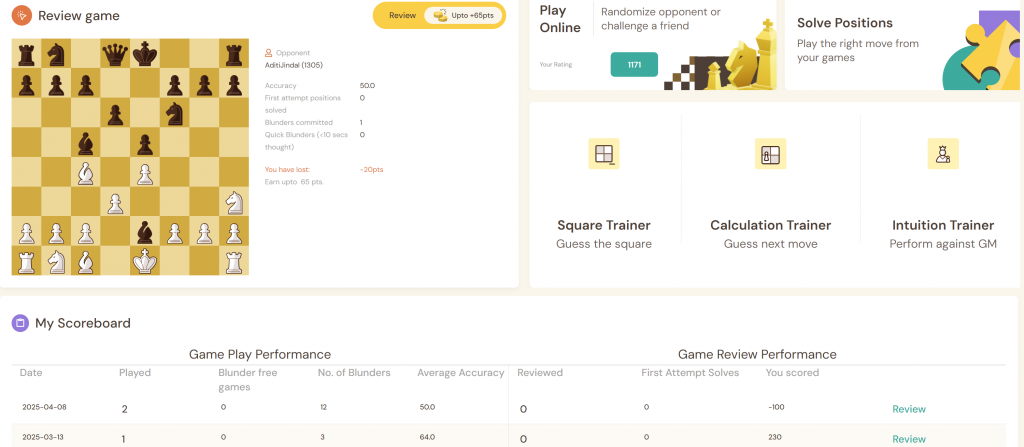Screen dimensions: 1024x447
Task: Click the Intuition Trainer title
Action: tap(943, 225)
